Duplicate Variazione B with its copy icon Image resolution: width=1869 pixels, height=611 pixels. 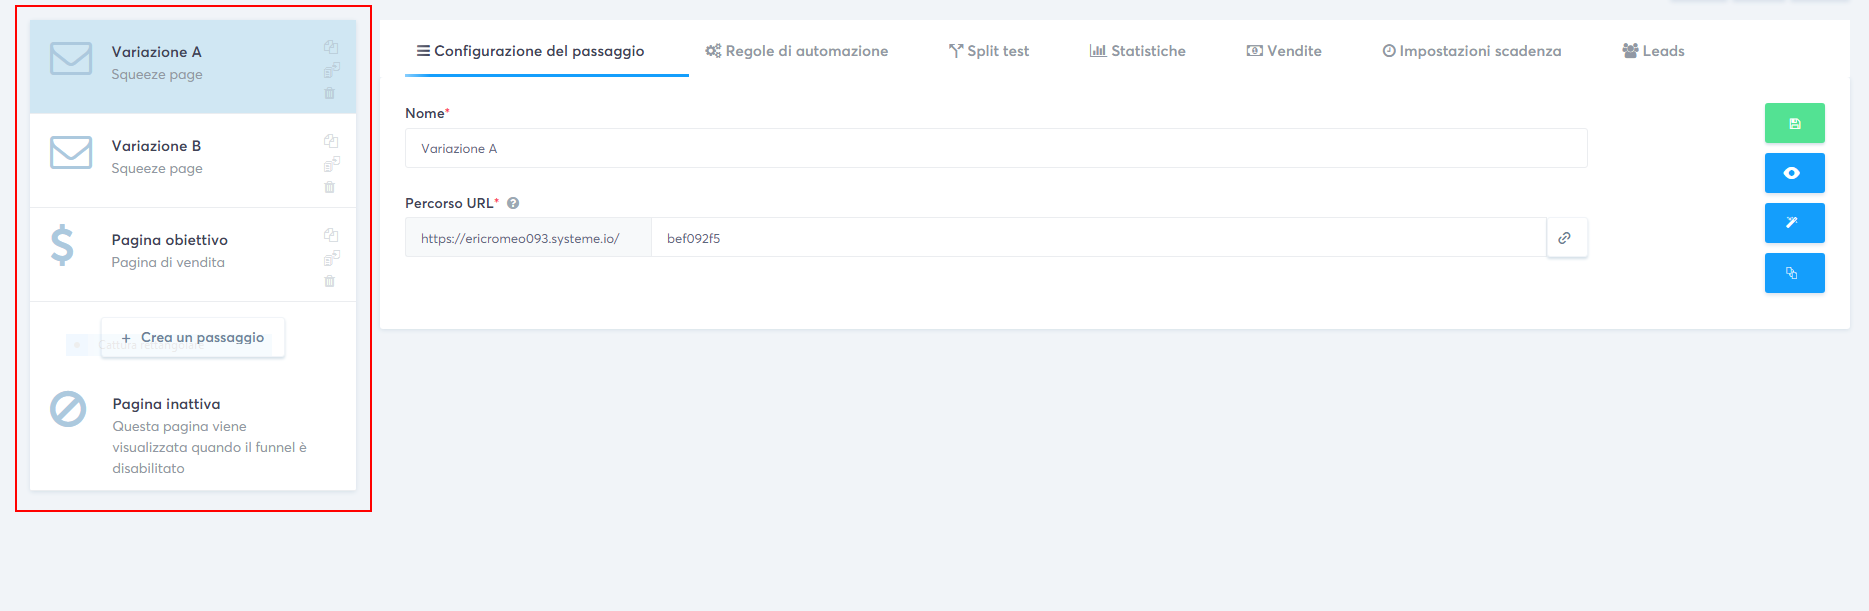click(331, 141)
